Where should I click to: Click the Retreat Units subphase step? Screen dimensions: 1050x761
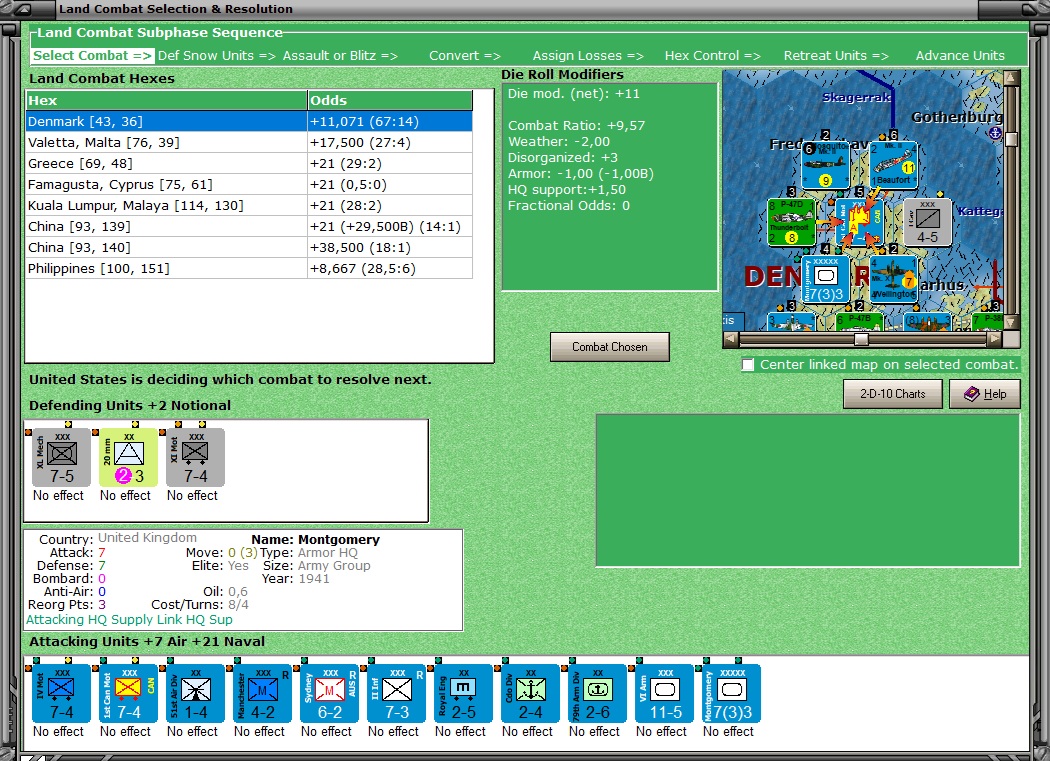click(836, 56)
